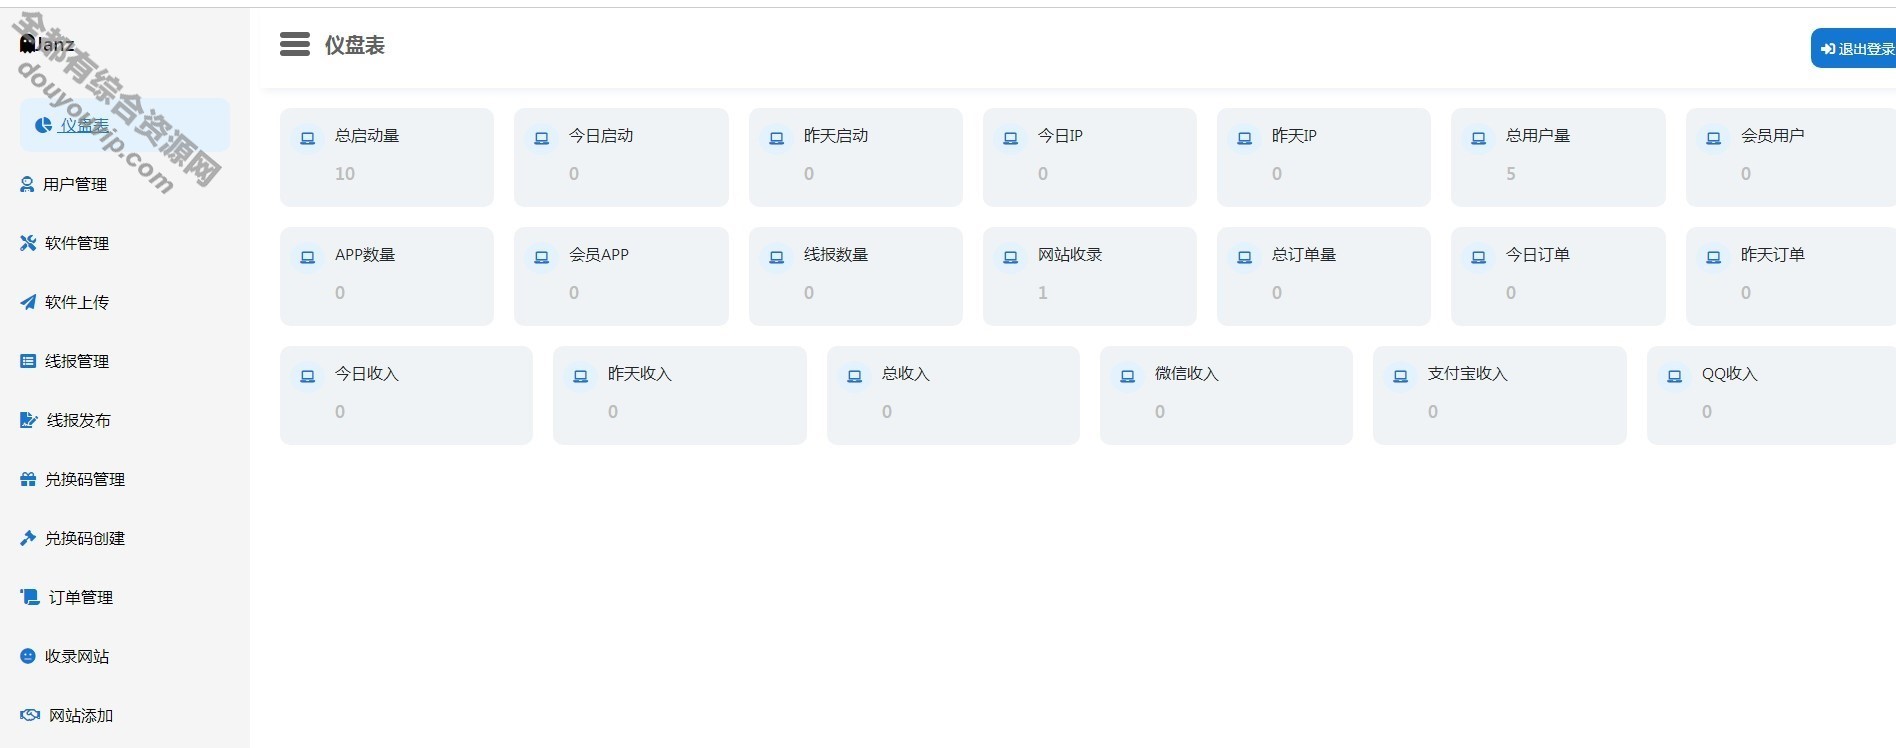This screenshot has width=1896, height=748.
Task: Click the 仪盘表 page heading
Action: click(354, 45)
